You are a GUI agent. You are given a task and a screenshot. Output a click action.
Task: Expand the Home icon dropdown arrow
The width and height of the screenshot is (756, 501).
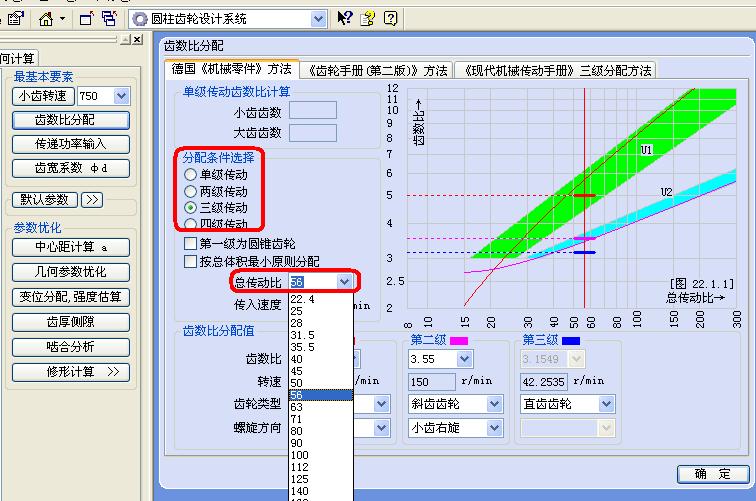(63, 19)
